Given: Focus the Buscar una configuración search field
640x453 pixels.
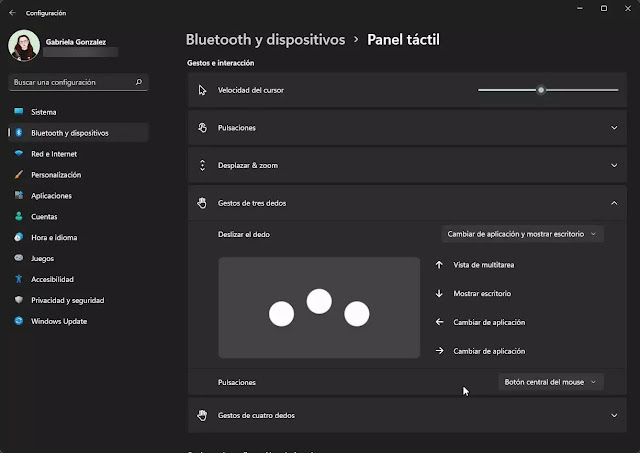Looking at the screenshot, I should [x=78, y=82].
